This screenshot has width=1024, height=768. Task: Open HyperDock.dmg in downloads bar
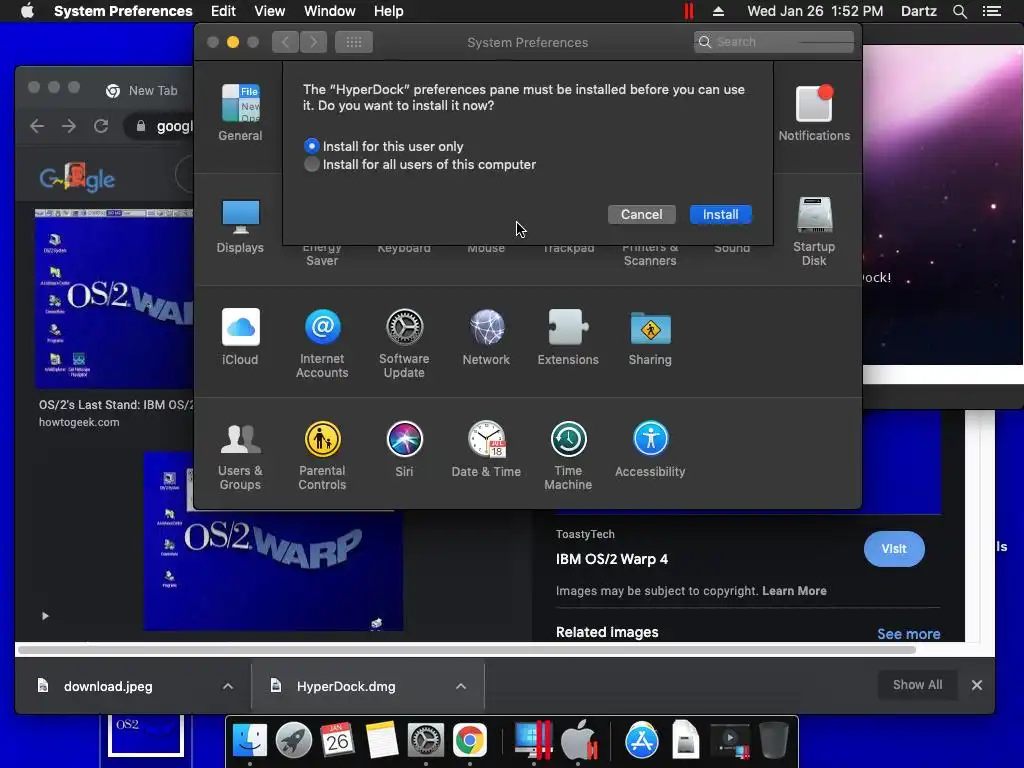pyautogui.click(x=346, y=686)
